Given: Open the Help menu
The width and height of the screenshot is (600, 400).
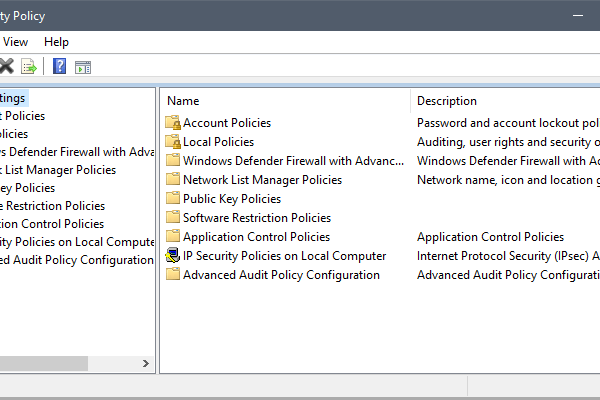Looking at the screenshot, I should (56, 42).
